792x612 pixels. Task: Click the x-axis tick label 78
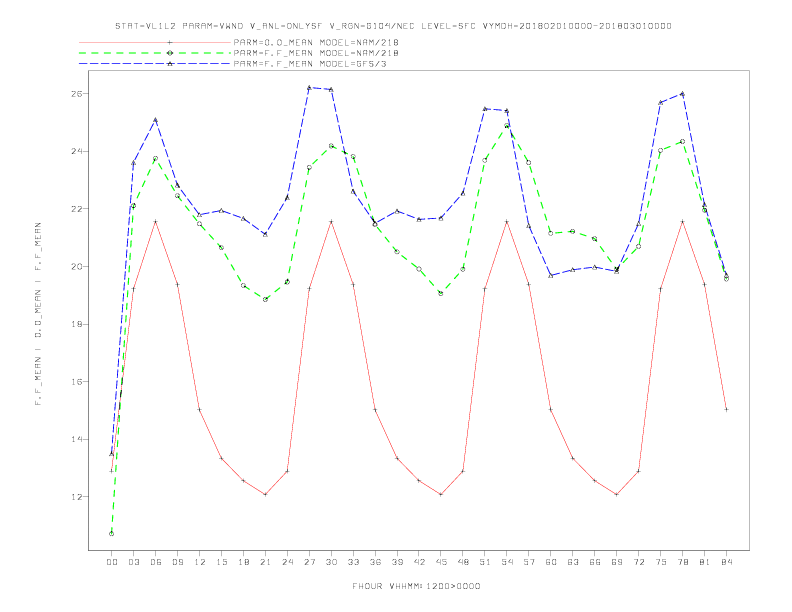click(682, 562)
